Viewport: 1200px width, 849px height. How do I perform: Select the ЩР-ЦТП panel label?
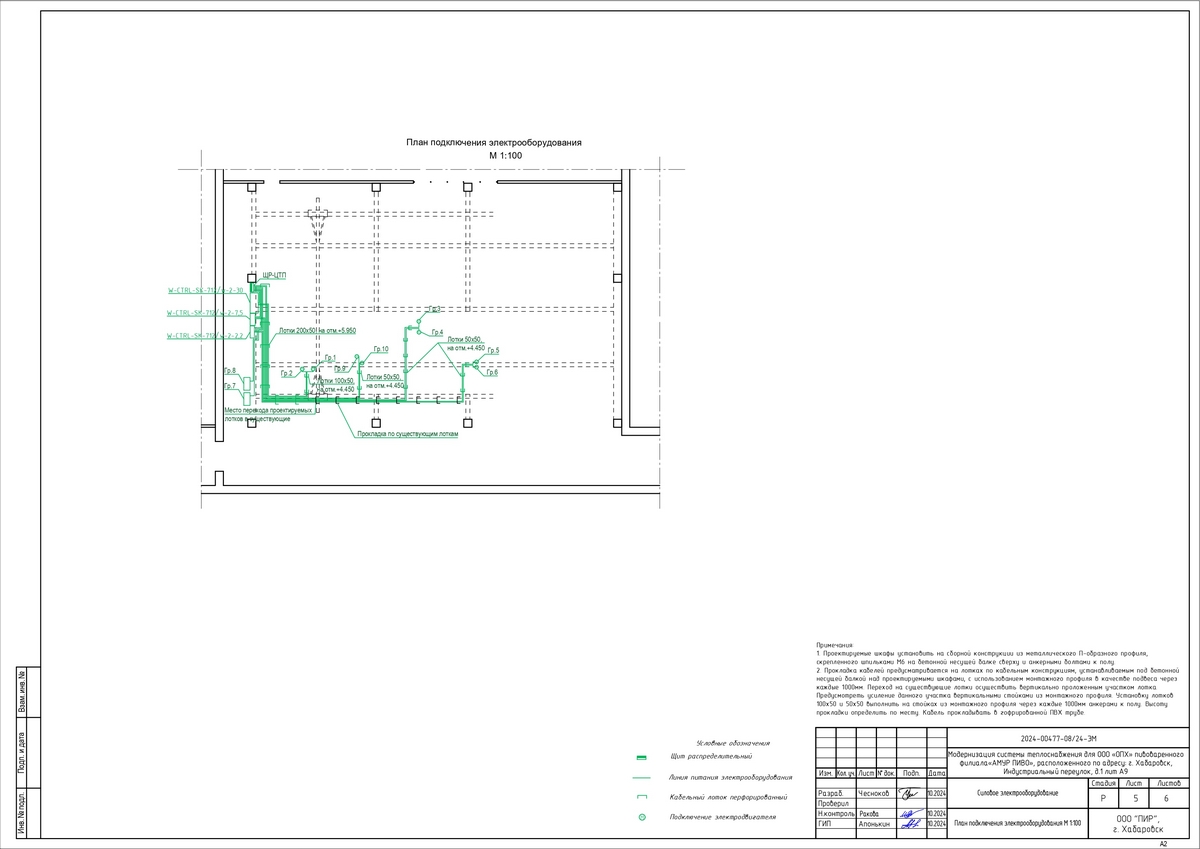tap(274, 275)
